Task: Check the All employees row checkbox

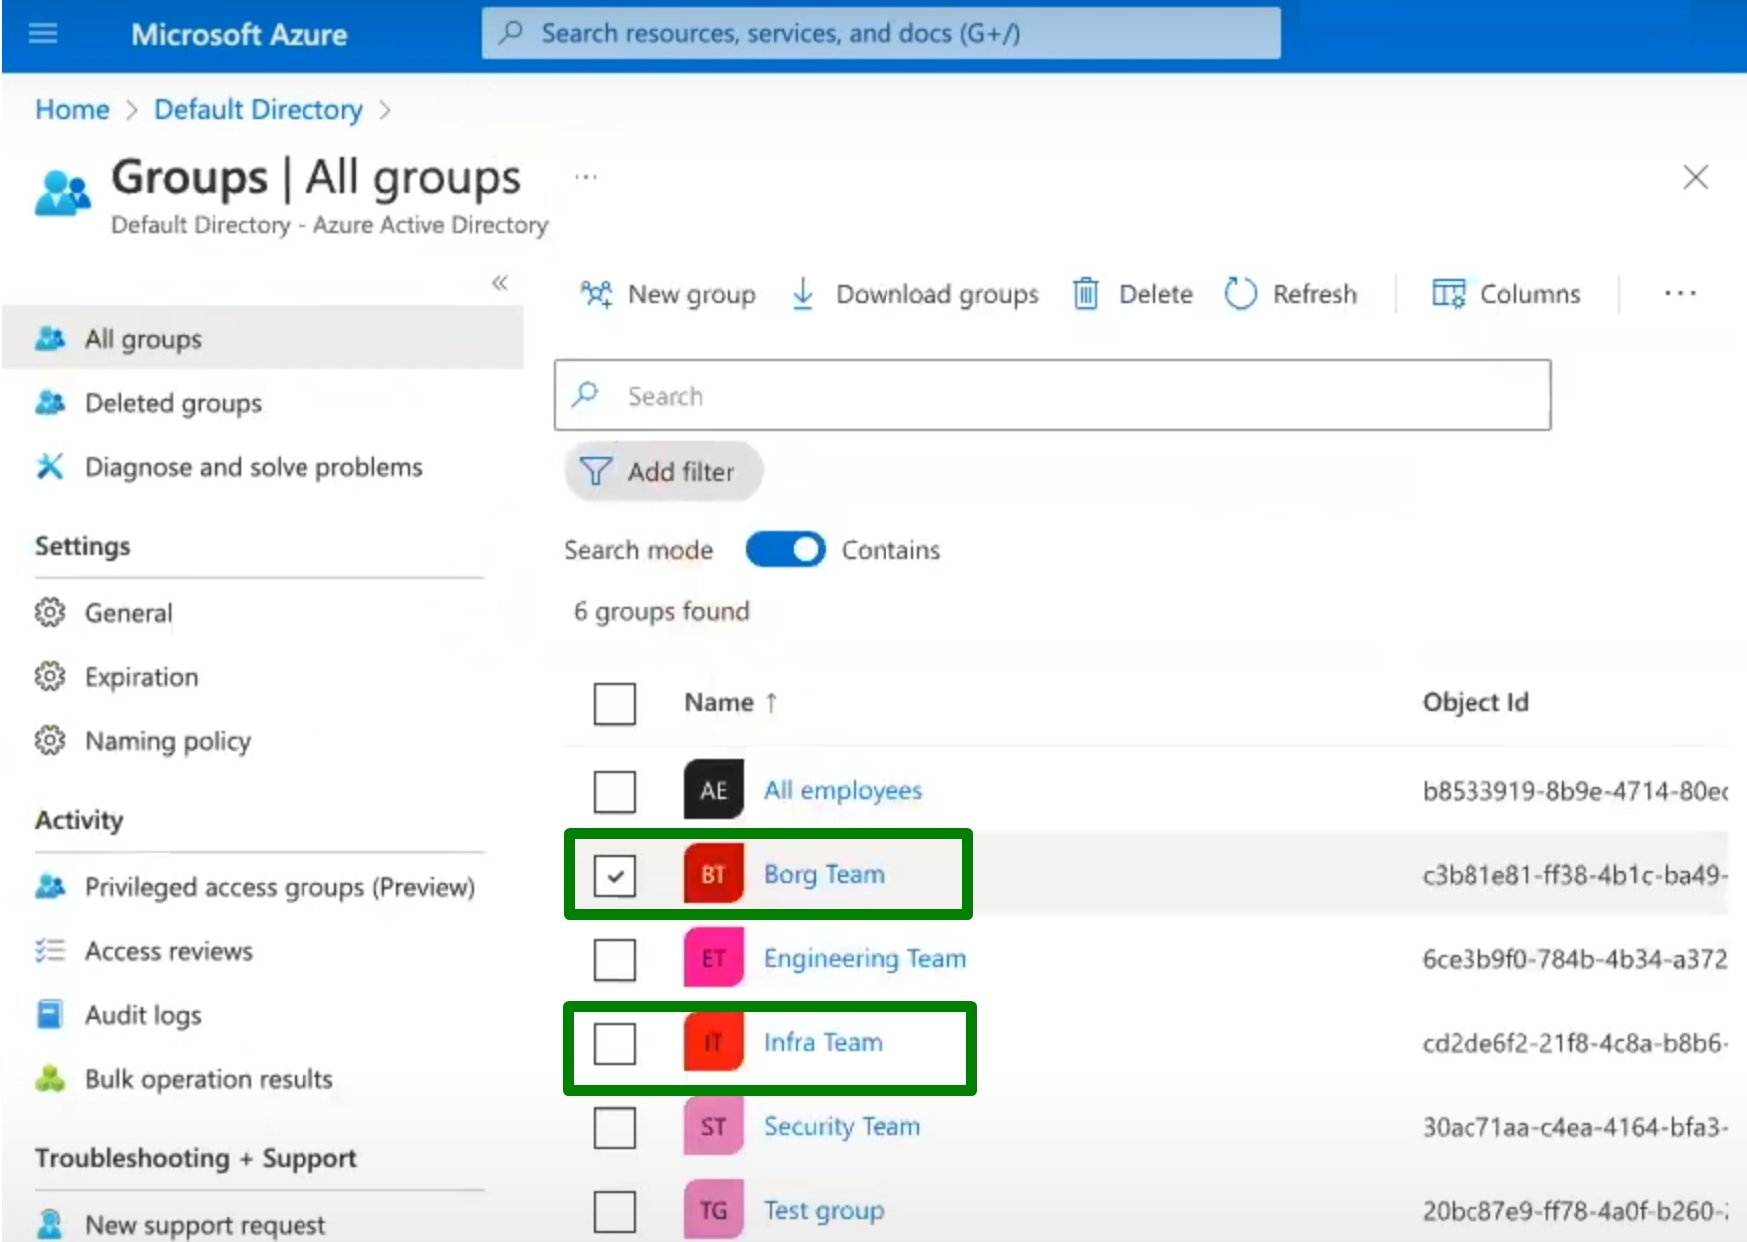Action: coord(614,791)
